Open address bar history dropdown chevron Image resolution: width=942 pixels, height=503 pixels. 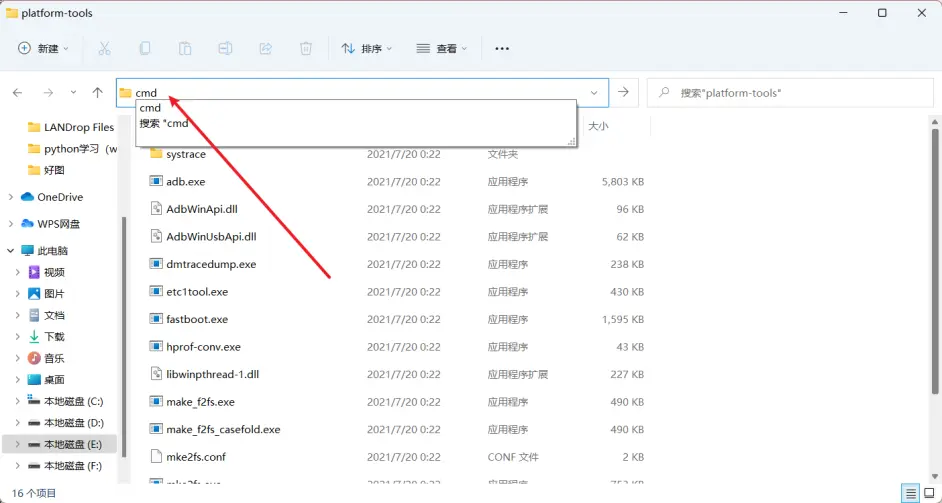(x=594, y=93)
